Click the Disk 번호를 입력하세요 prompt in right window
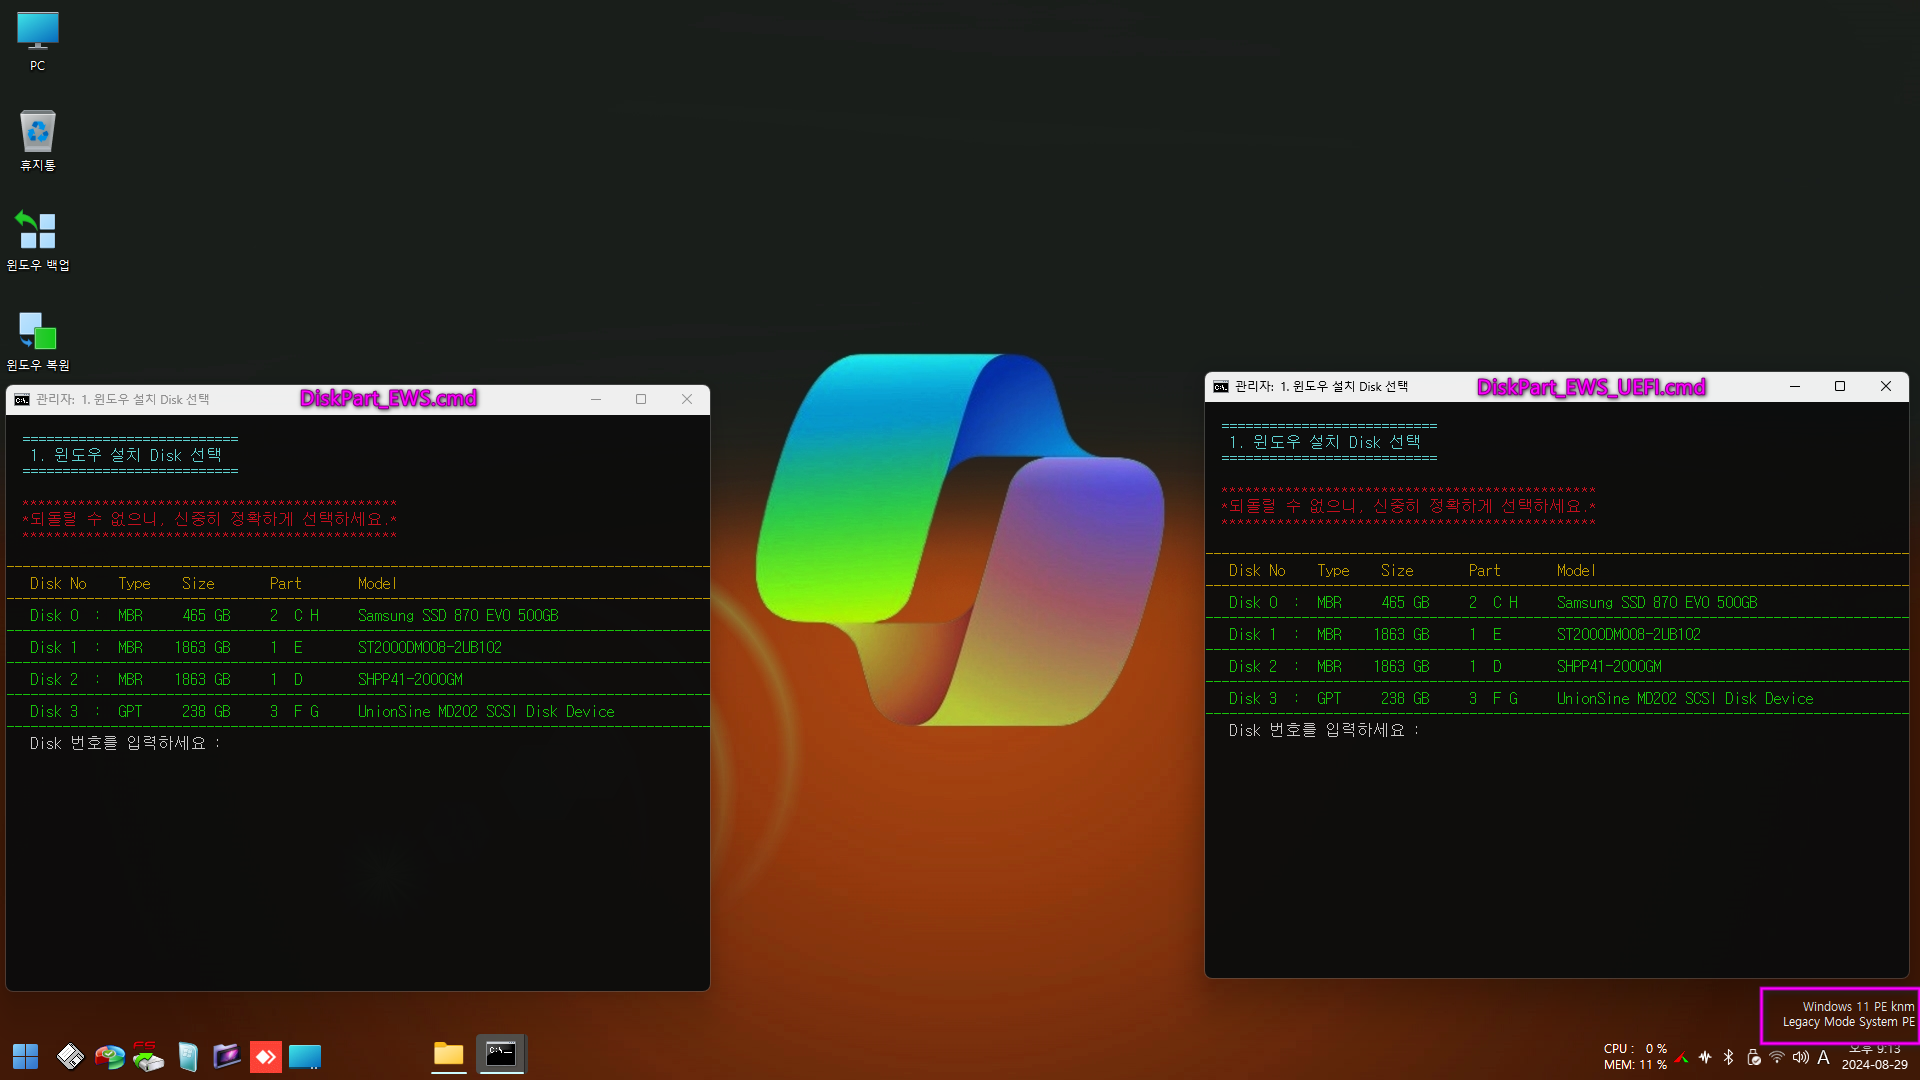The image size is (1920, 1080). pyautogui.click(x=1324, y=731)
